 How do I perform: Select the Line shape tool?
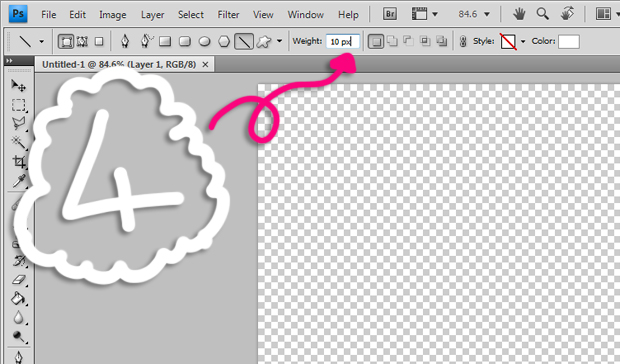coord(244,41)
